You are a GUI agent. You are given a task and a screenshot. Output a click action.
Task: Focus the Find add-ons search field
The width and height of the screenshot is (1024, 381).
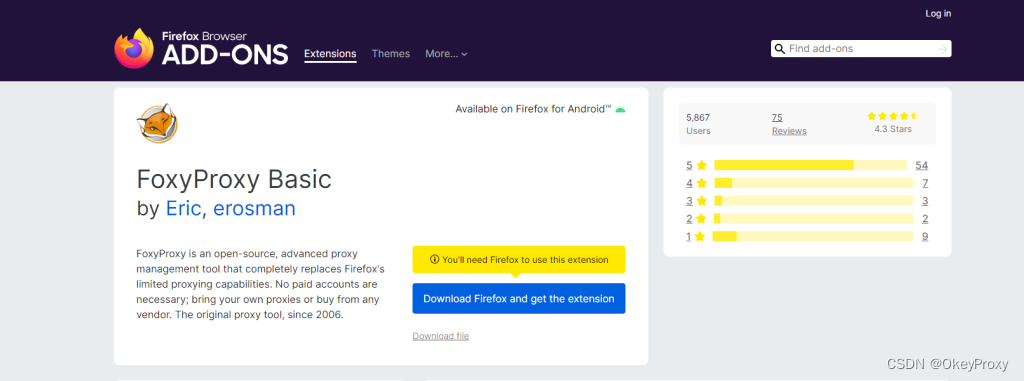(861, 49)
